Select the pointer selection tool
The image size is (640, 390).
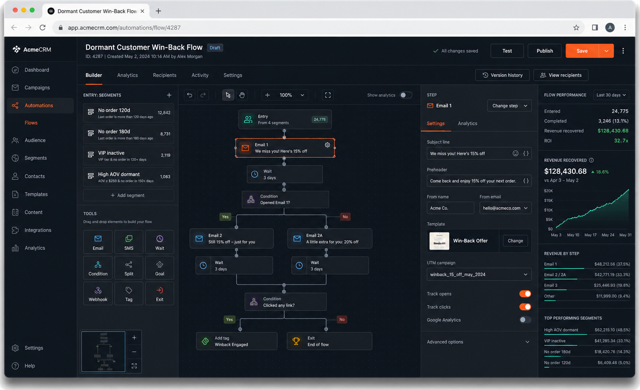coord(228,95)
